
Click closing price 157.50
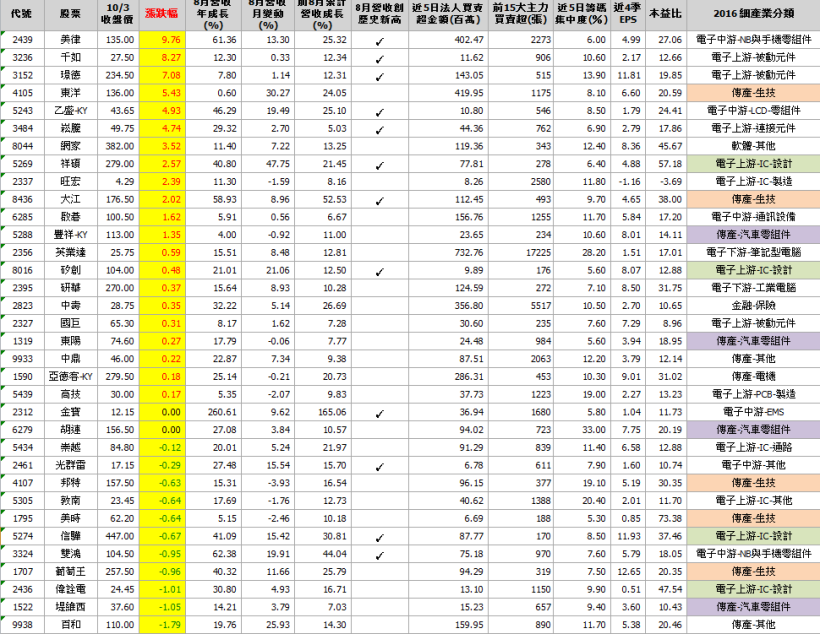pyautogui.click(x=120, y=483)
